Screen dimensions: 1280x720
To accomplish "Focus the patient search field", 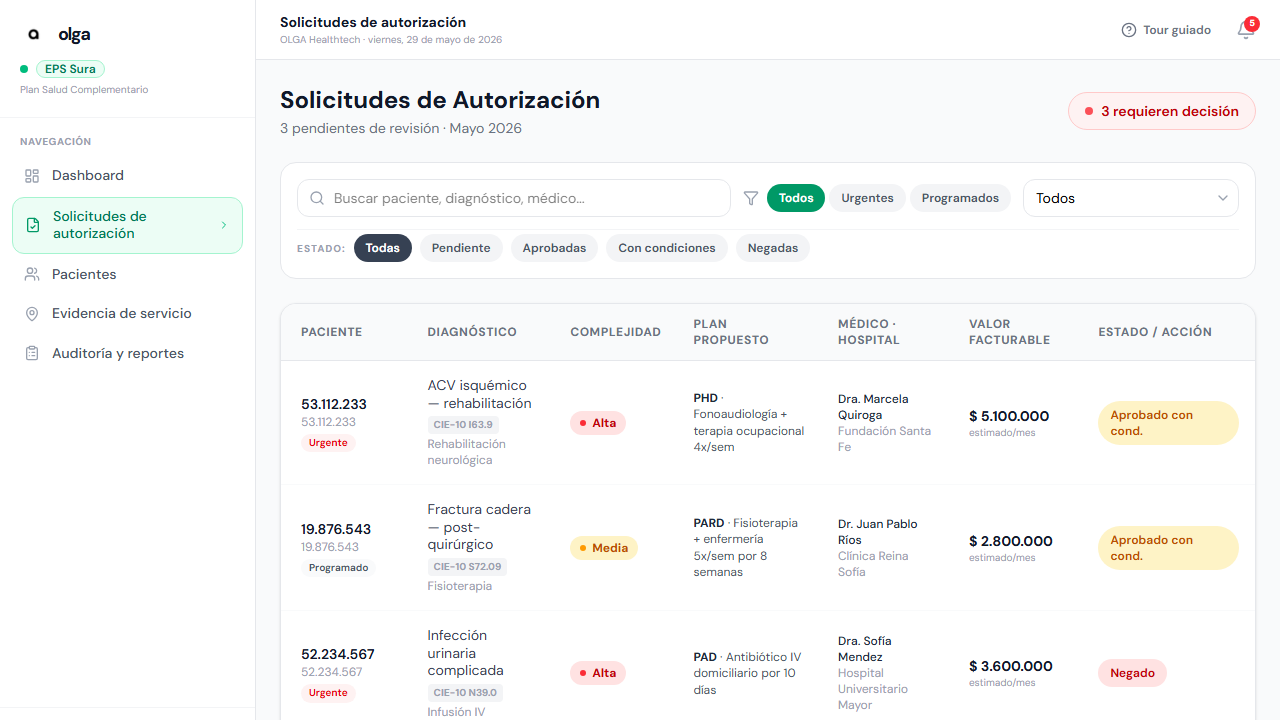I will [x=514, y=198].
